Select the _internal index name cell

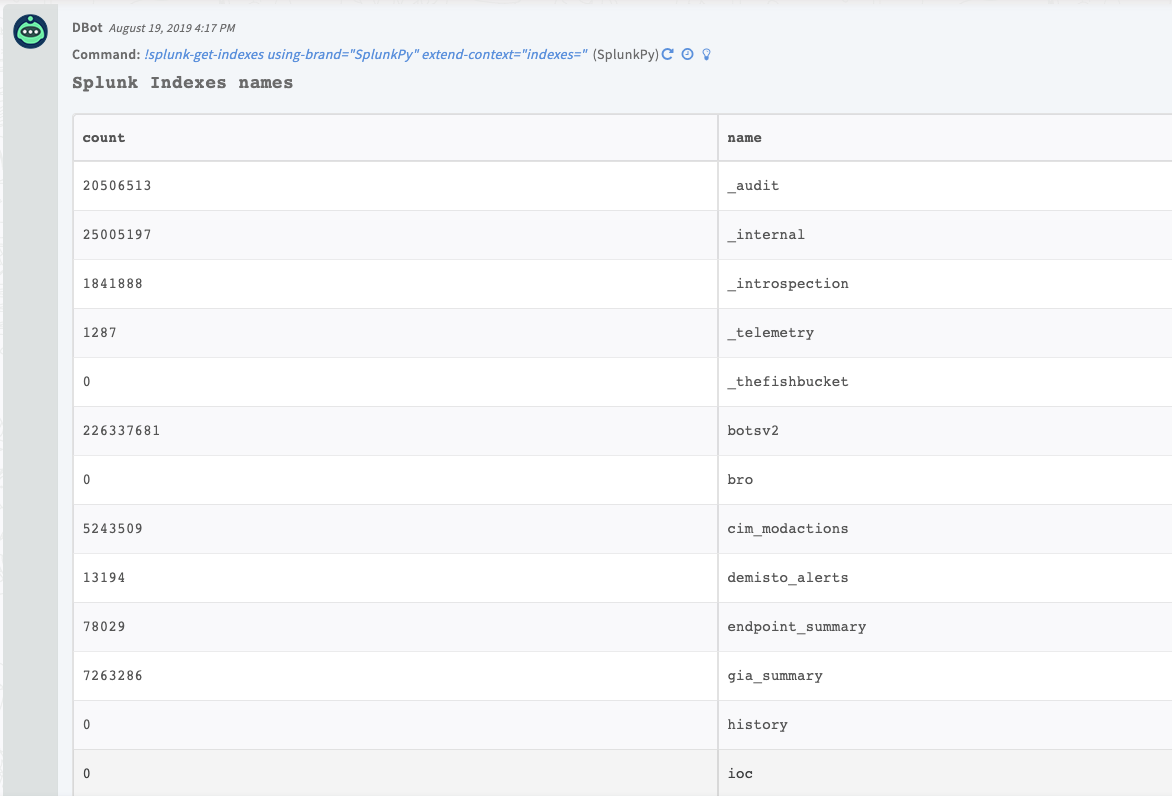766,235
